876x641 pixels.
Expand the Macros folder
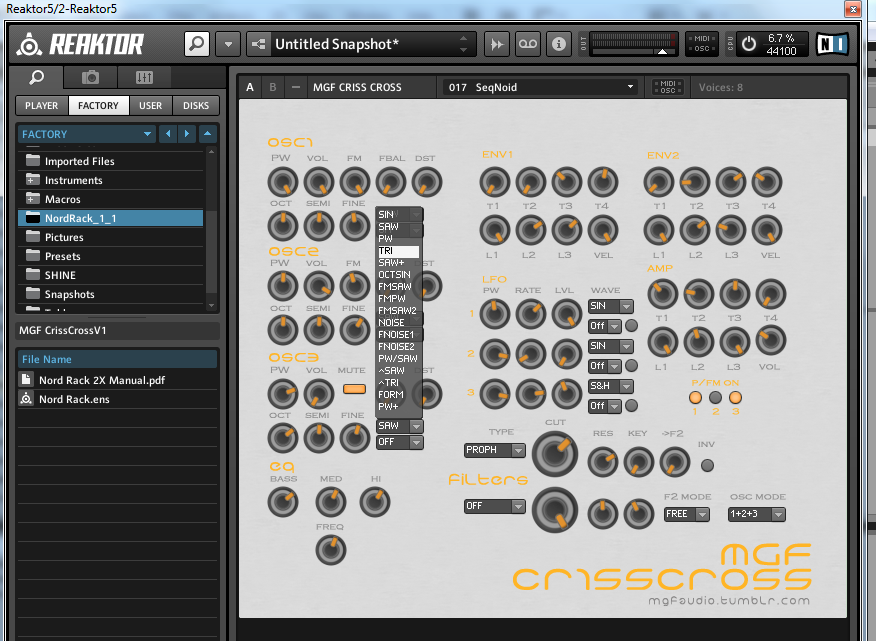[x=32, y=199]
